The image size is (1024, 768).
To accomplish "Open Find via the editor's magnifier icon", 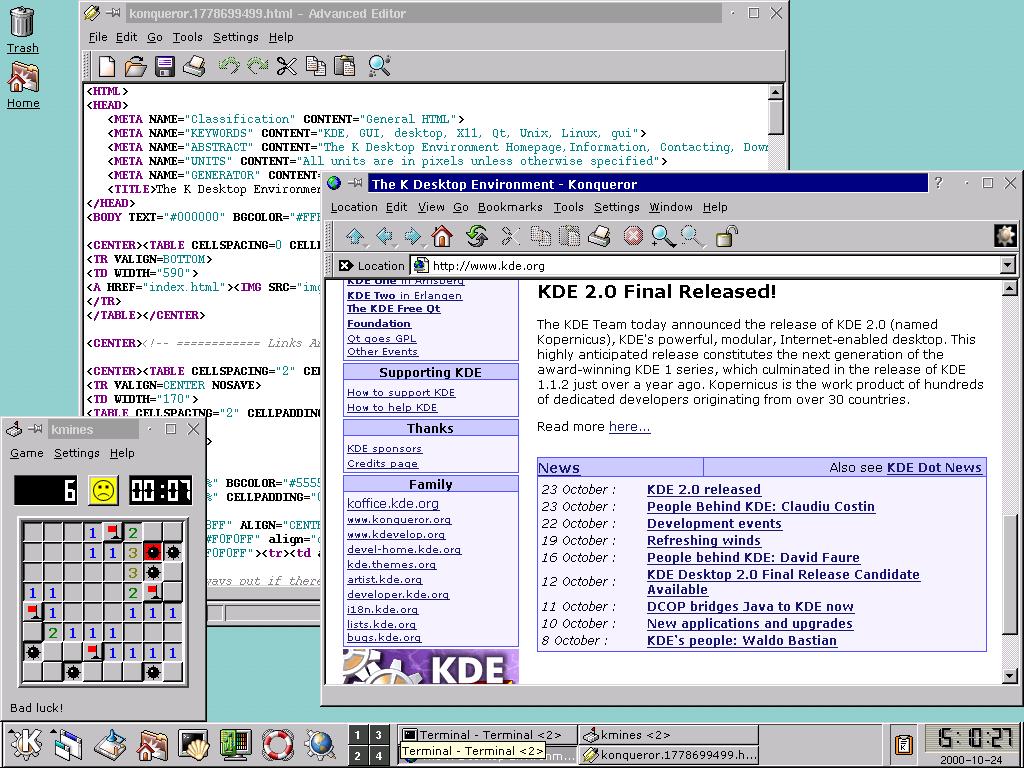I will point(377,66).
